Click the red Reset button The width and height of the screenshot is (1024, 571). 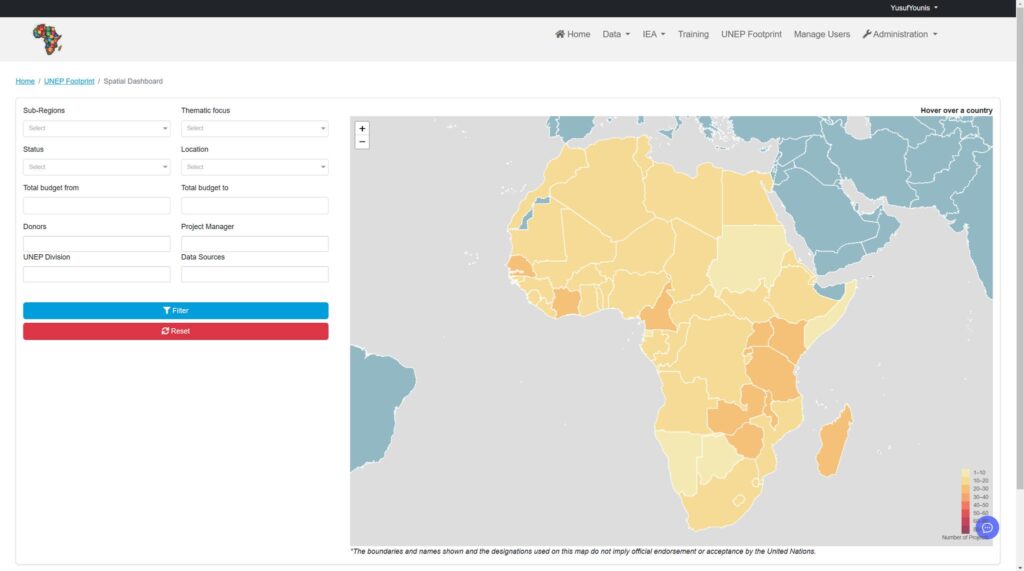[176, 331]
